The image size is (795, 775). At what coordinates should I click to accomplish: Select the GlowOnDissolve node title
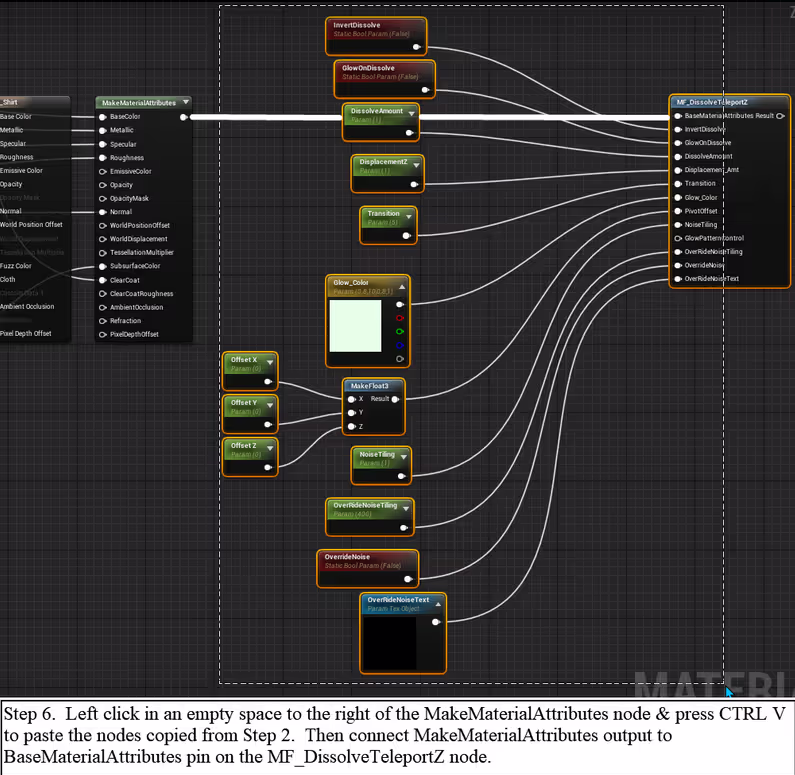point(368,68)
